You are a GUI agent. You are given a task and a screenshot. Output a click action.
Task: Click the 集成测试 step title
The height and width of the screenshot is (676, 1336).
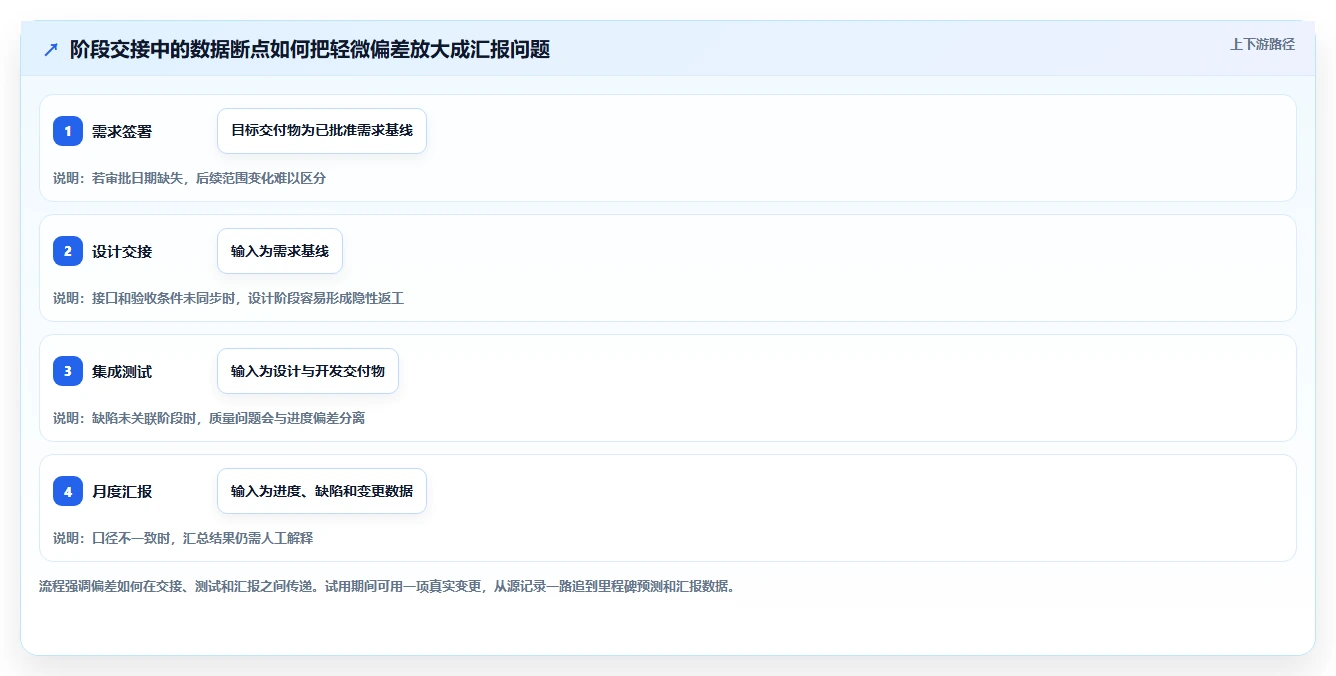click(122, 371)
